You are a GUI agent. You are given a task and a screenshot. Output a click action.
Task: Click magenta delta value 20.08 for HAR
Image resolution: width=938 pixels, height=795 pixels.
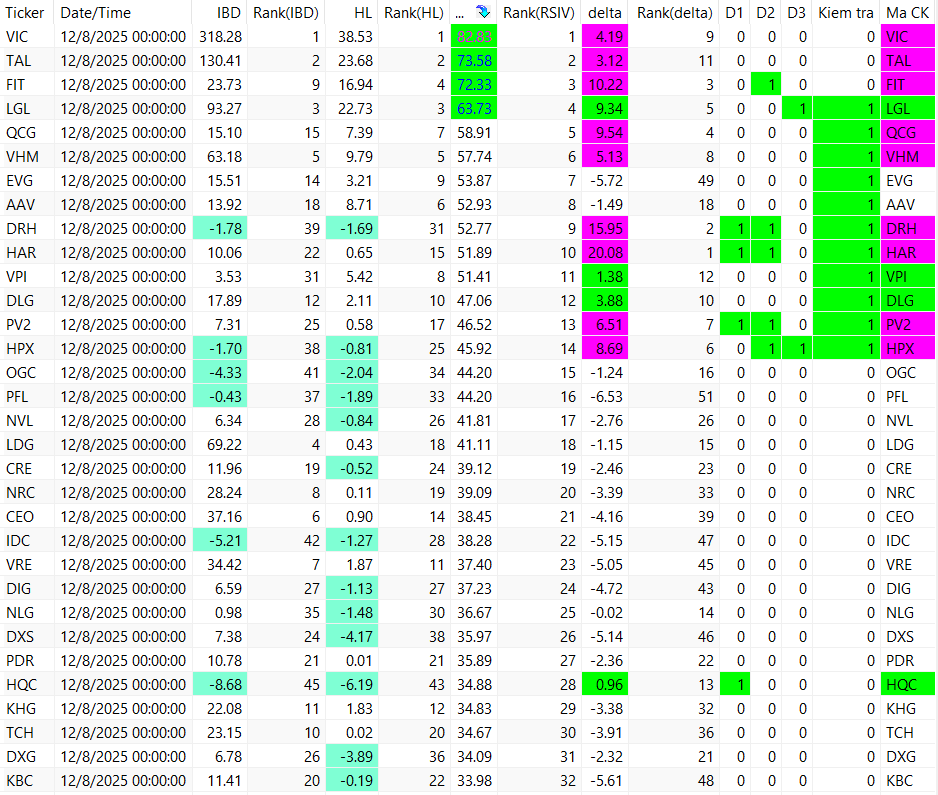point(605,252)
